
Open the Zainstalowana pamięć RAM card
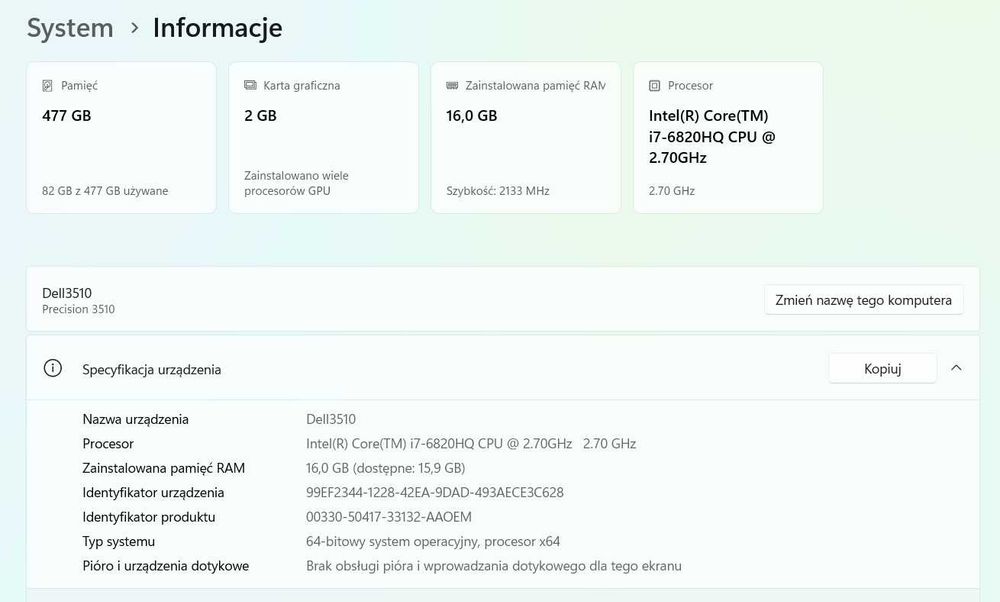[526, 138]
